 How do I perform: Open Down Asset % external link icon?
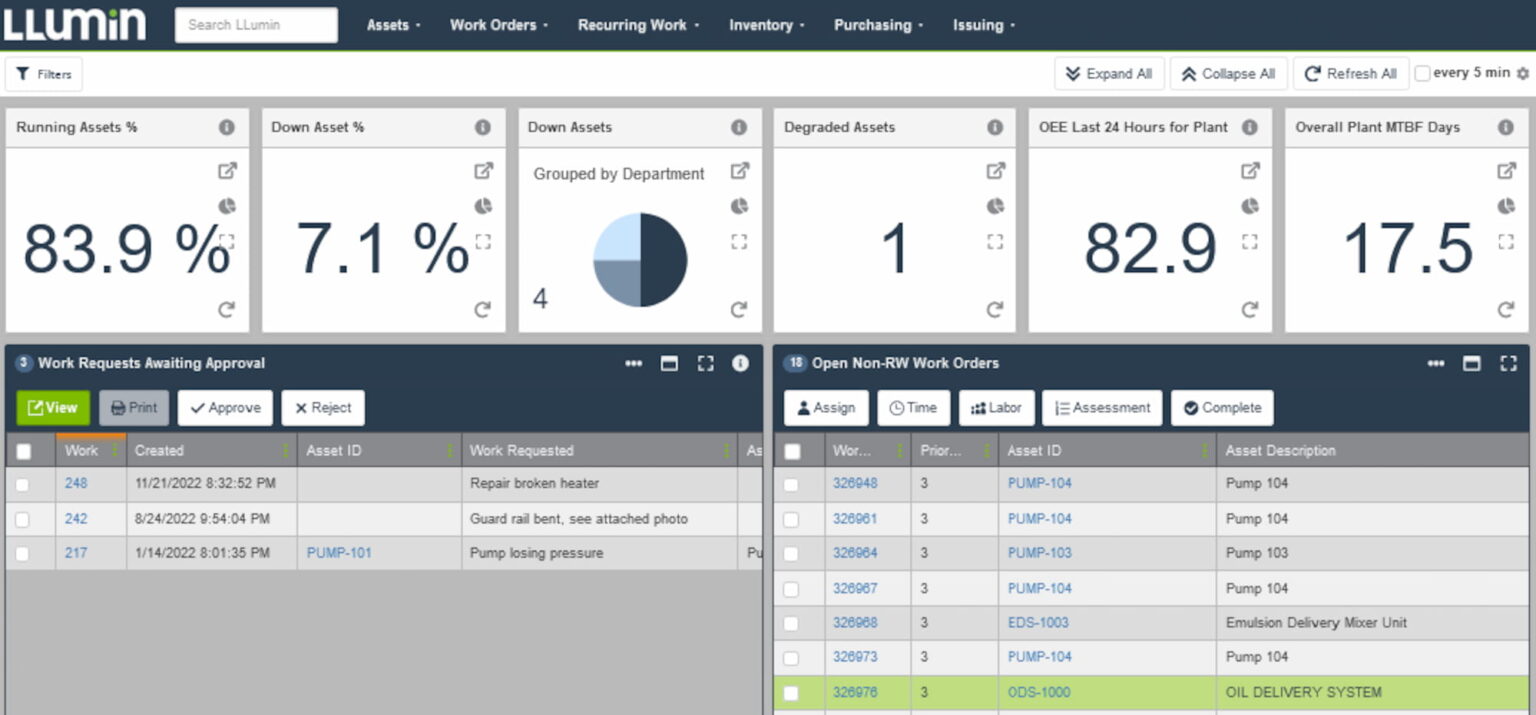pyautogui.click(x=483, y=171)
